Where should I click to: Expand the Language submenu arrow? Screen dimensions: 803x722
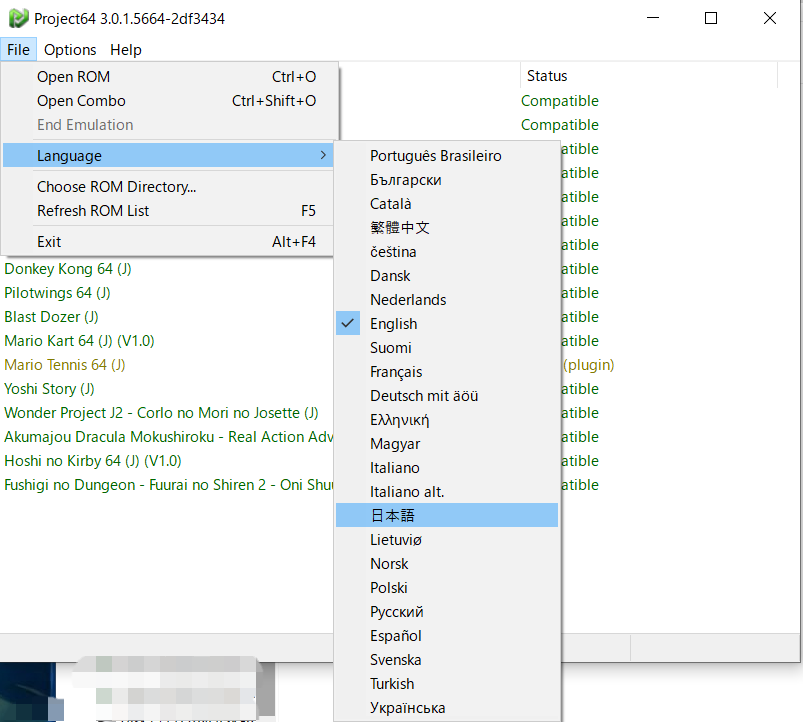(323, 155)
